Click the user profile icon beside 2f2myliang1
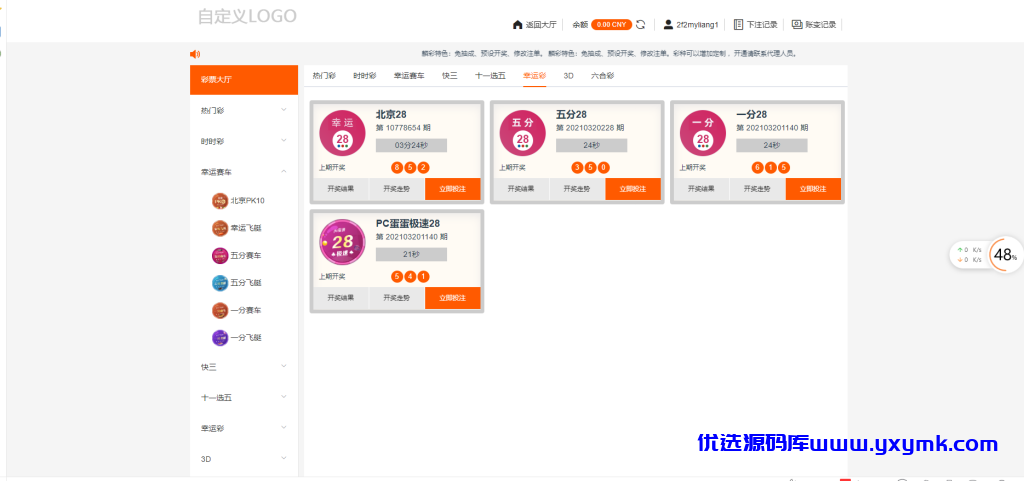 [x=668, y=25]
